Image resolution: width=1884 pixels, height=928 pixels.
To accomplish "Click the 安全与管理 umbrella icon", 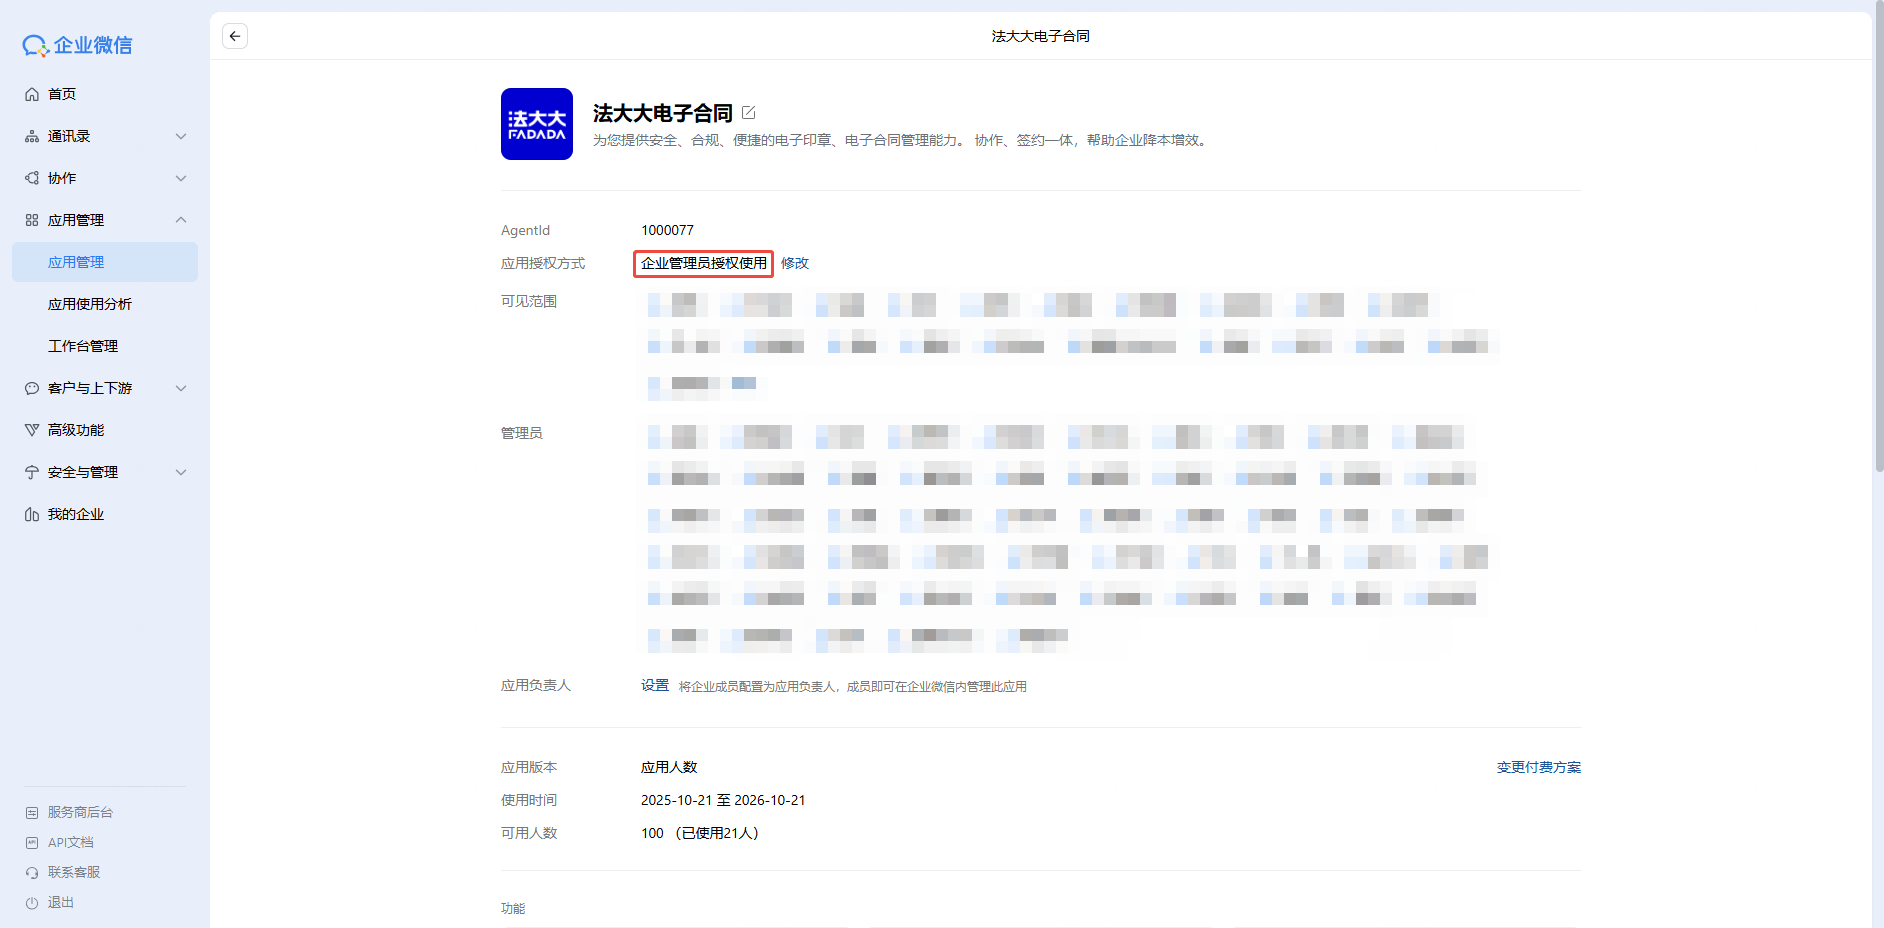I will point(32,472).
